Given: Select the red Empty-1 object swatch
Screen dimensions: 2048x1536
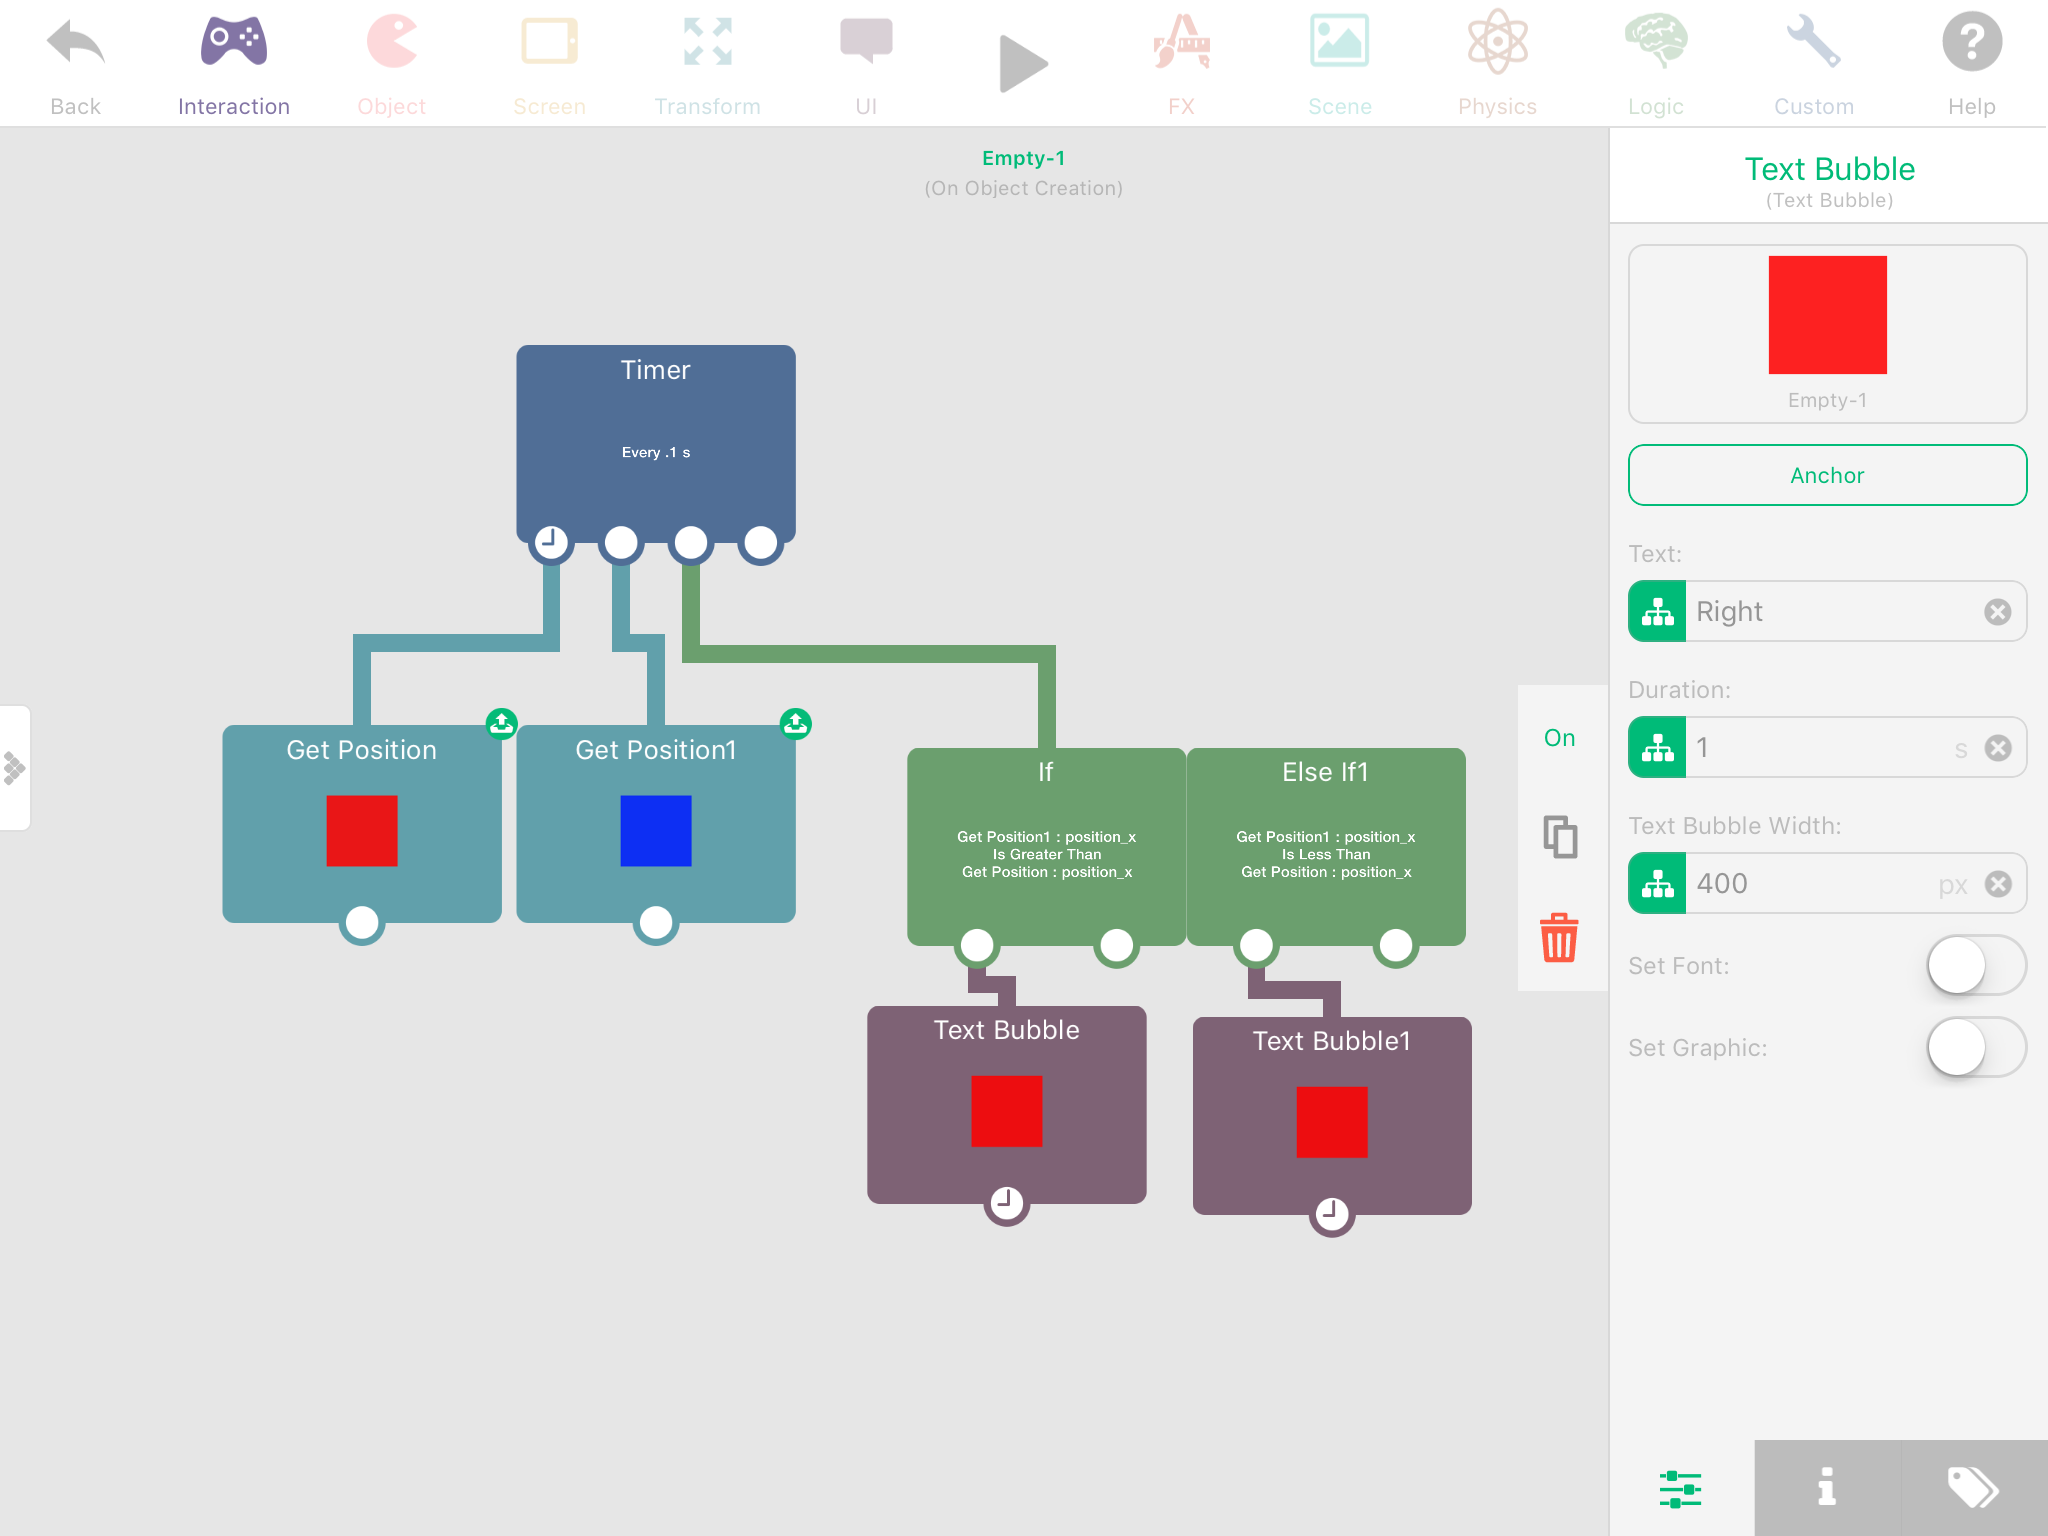Looking at the screenshot, I should coord(1827,315).
